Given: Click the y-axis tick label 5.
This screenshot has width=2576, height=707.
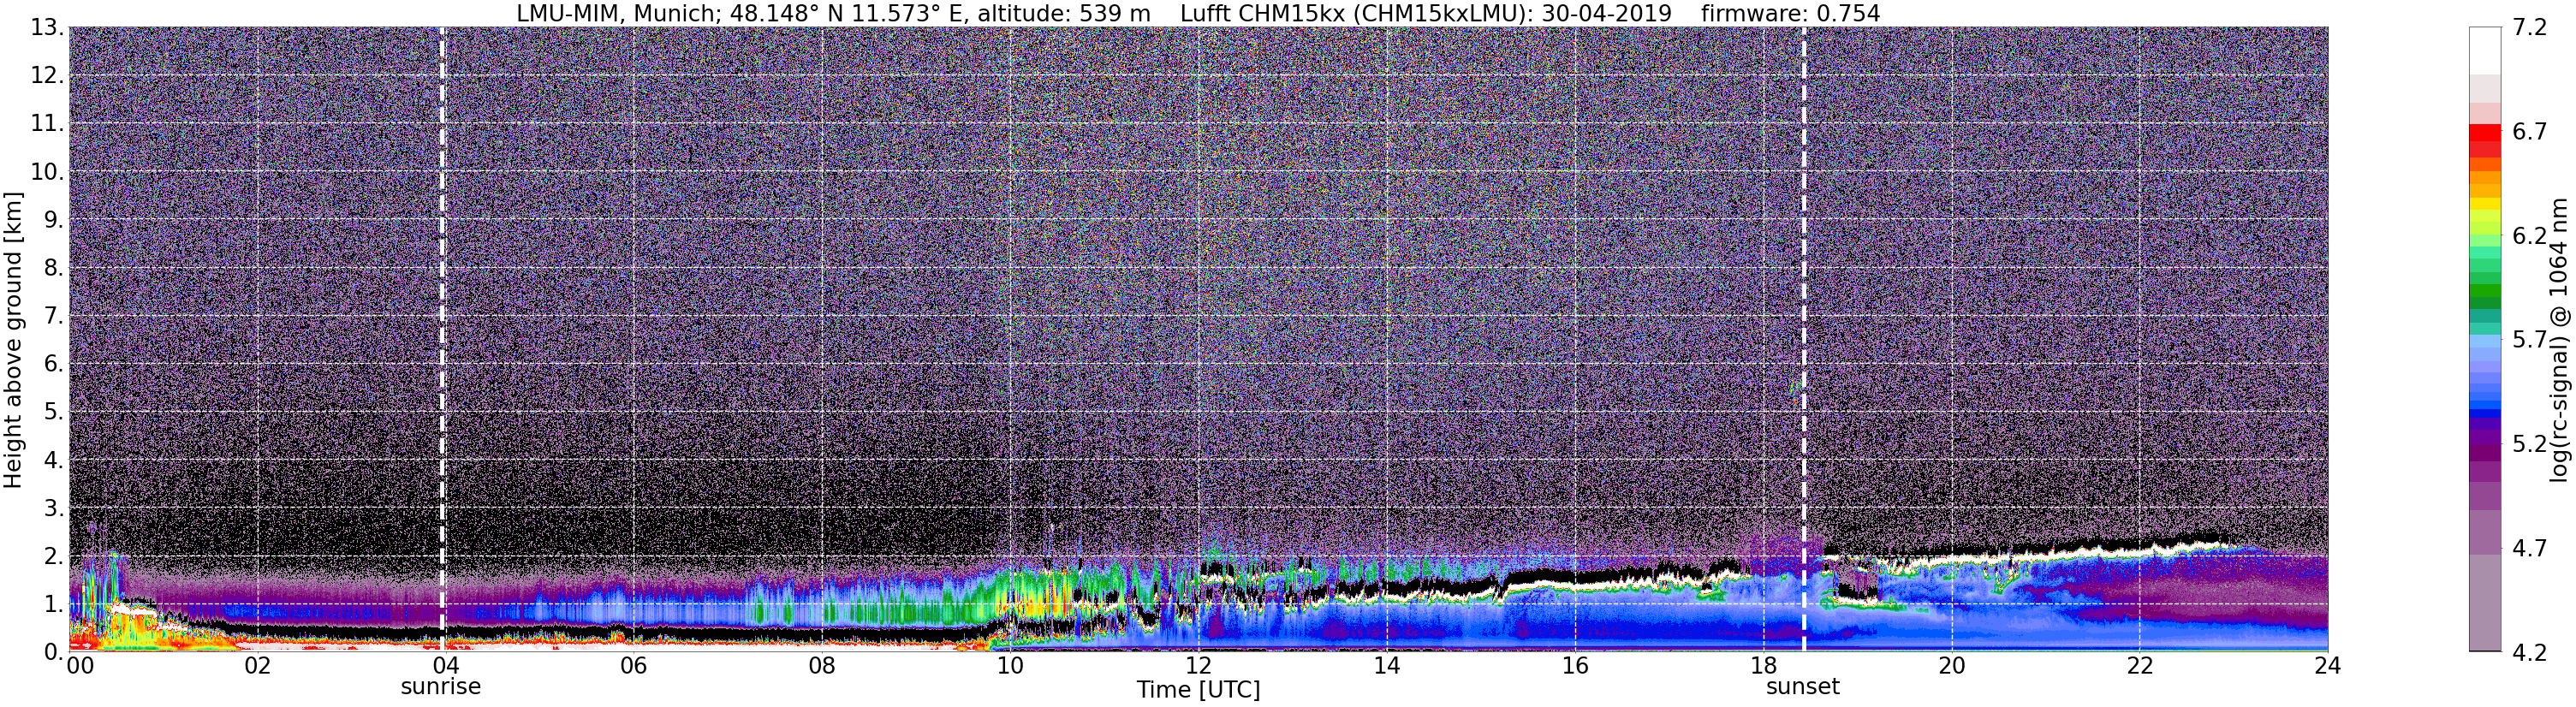Looking at the screenshot, I should click(x=53, y=412).
